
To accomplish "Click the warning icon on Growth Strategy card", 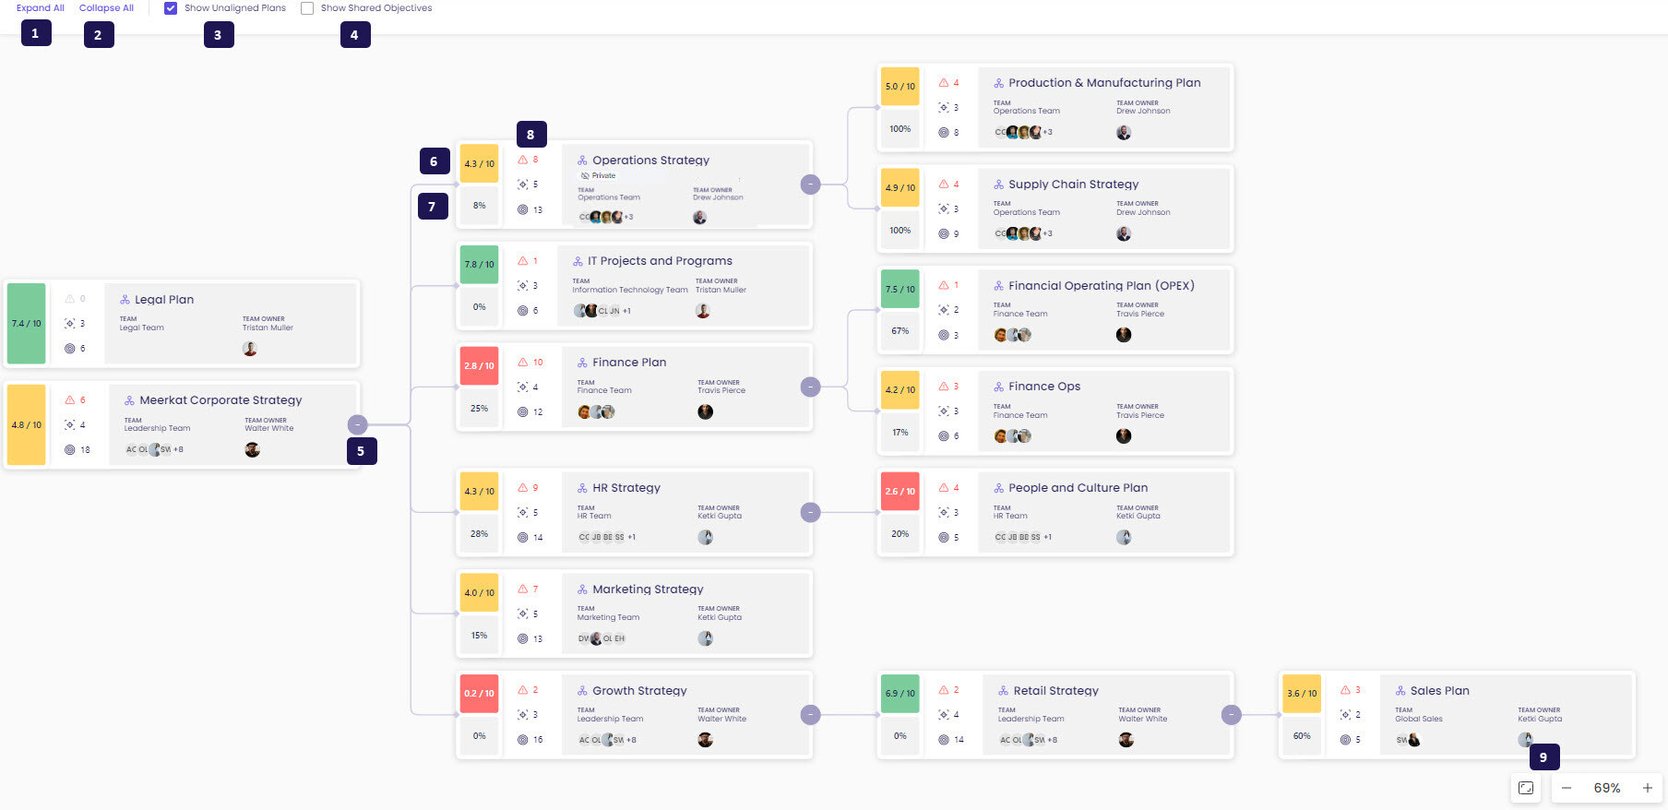I will [x=522, y=690].
